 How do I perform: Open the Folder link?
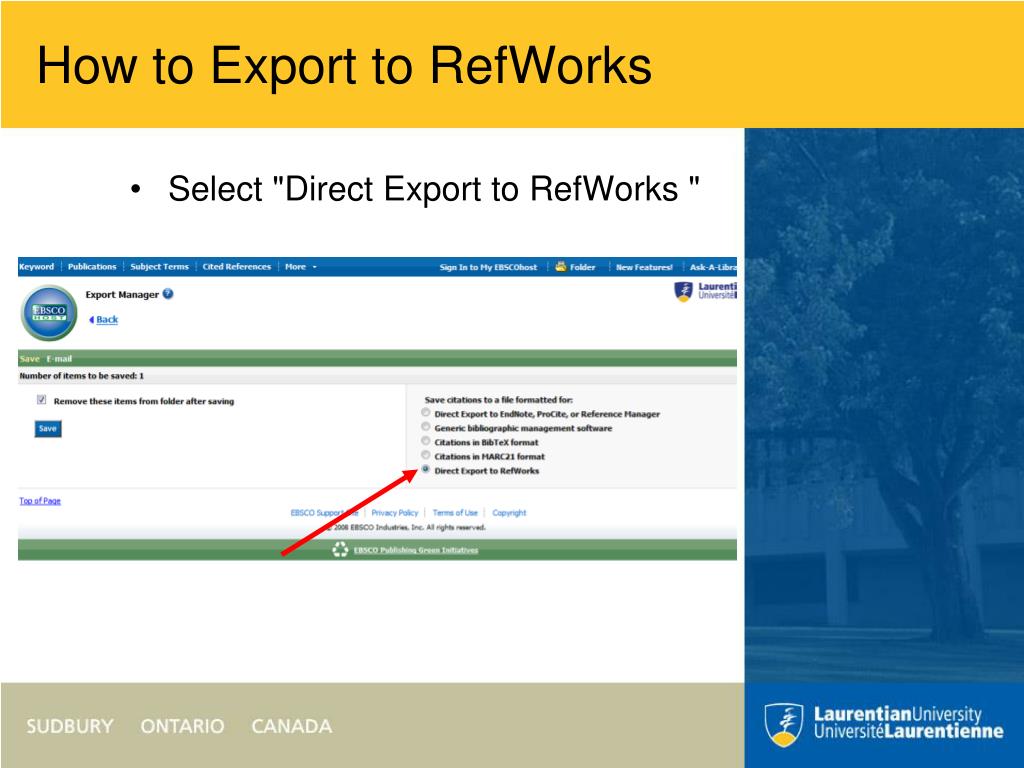click(x=583, y=267)
